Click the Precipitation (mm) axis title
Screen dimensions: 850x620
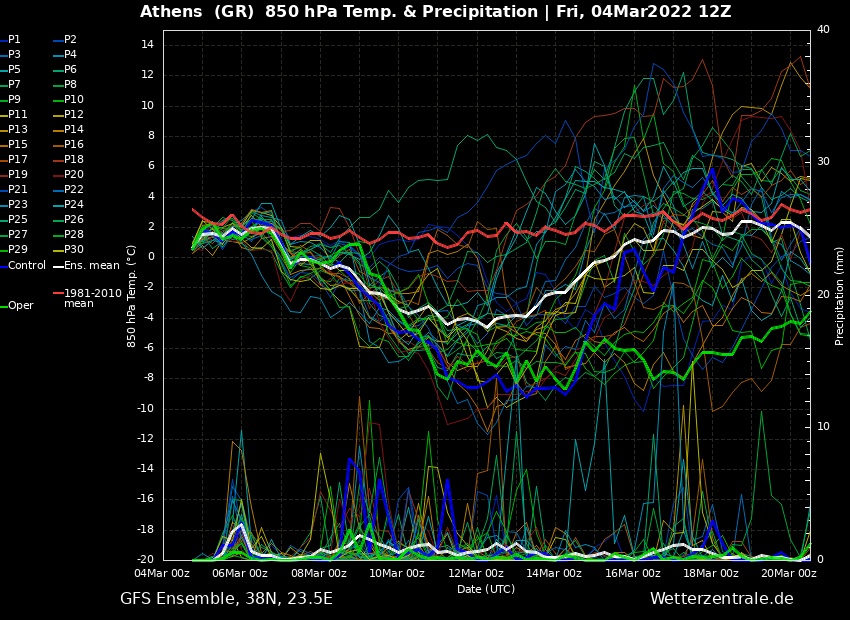pos(839,296)
